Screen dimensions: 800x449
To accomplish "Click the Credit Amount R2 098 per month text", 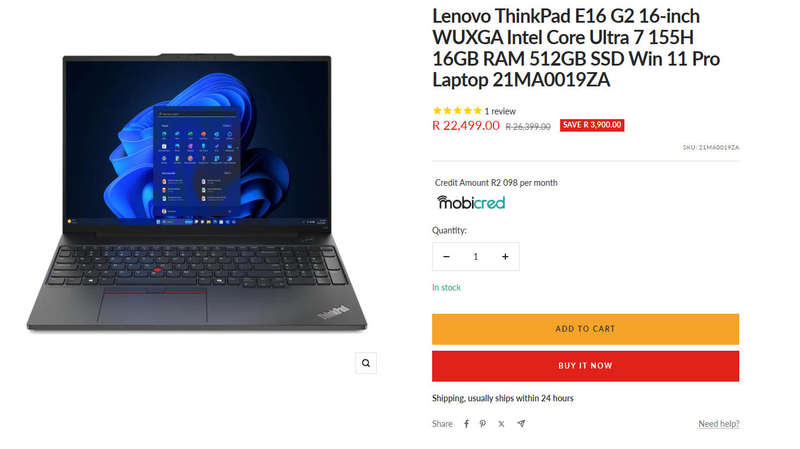I will (x=496, y=182).
